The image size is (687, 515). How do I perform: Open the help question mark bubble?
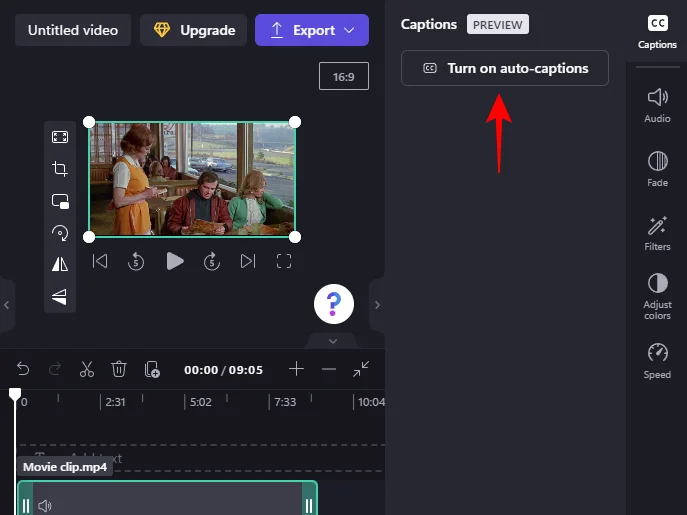click(334, 304)
